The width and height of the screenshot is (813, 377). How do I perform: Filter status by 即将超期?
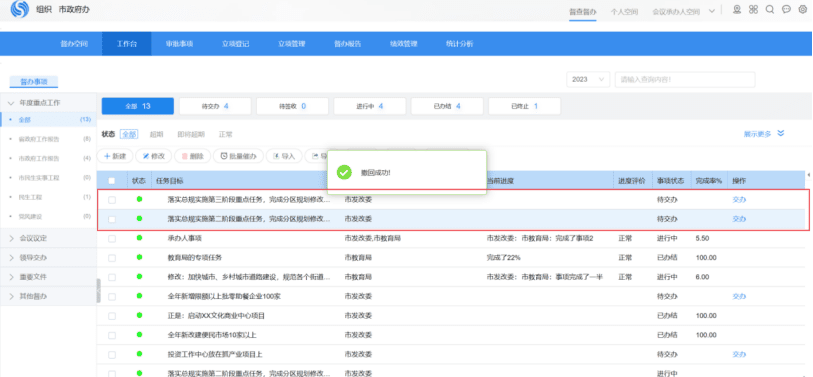click(191, 134)
